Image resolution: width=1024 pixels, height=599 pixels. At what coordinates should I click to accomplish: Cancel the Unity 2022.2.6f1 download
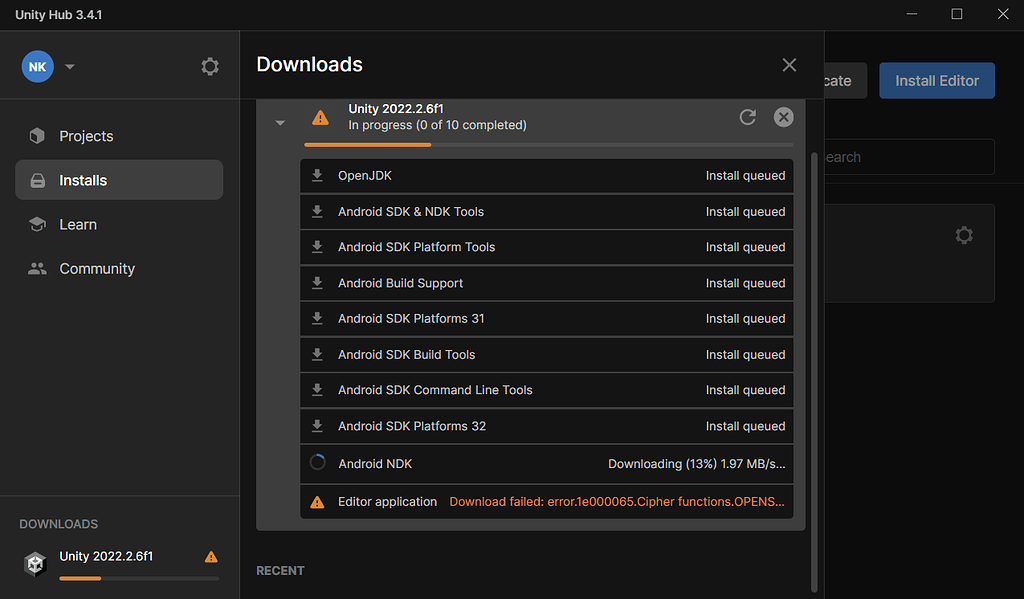point(783,117)
